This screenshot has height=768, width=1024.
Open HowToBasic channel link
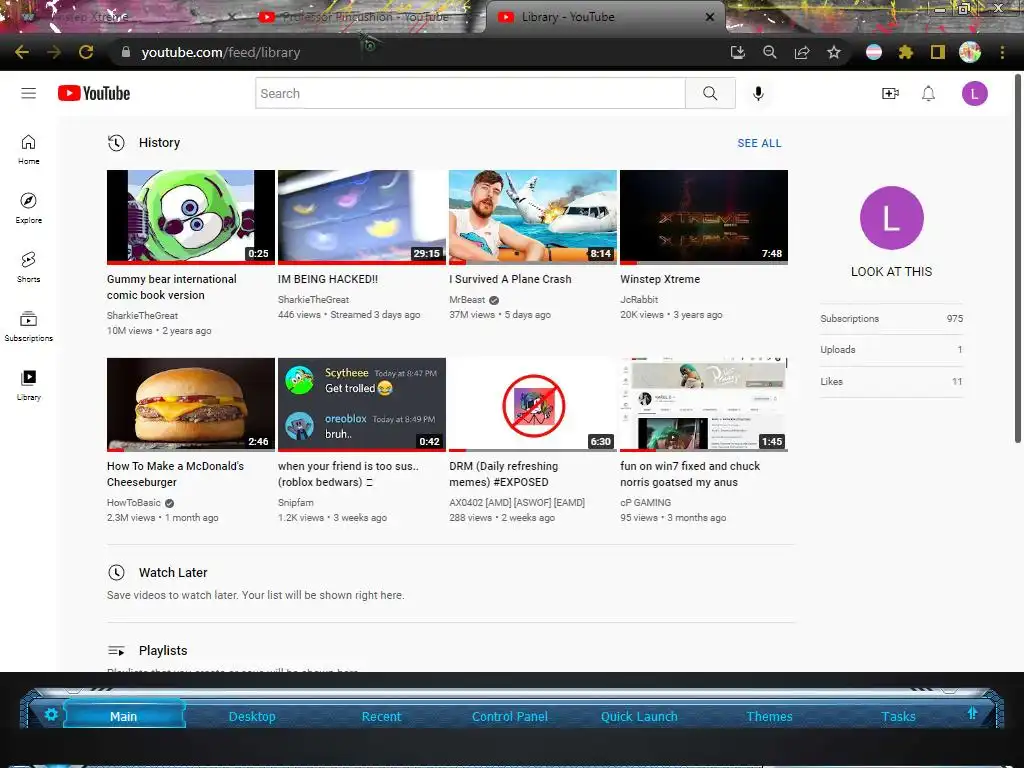(133, 502)
